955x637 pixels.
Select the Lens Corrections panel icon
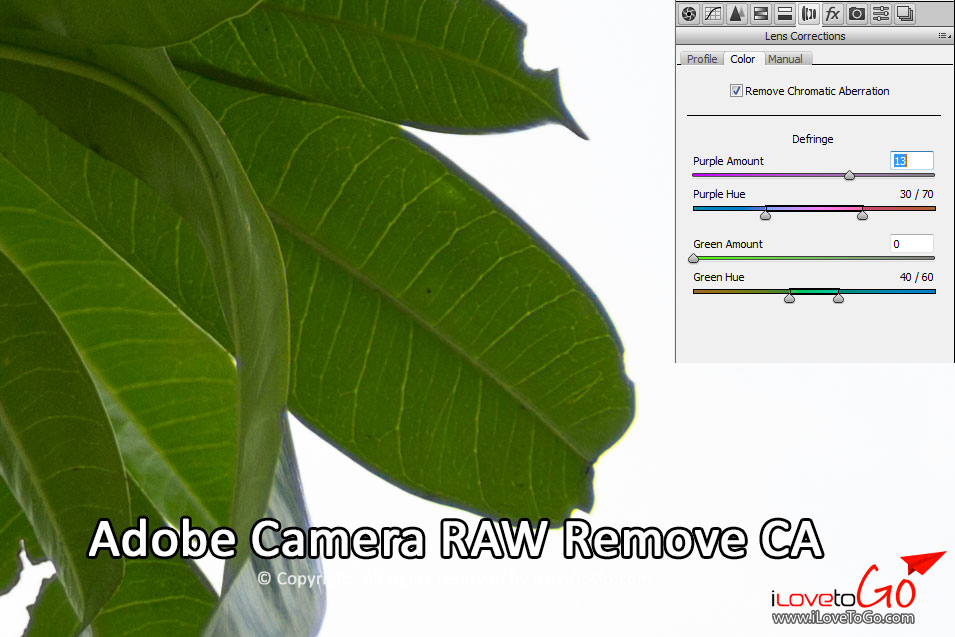[x=809, y=13]
